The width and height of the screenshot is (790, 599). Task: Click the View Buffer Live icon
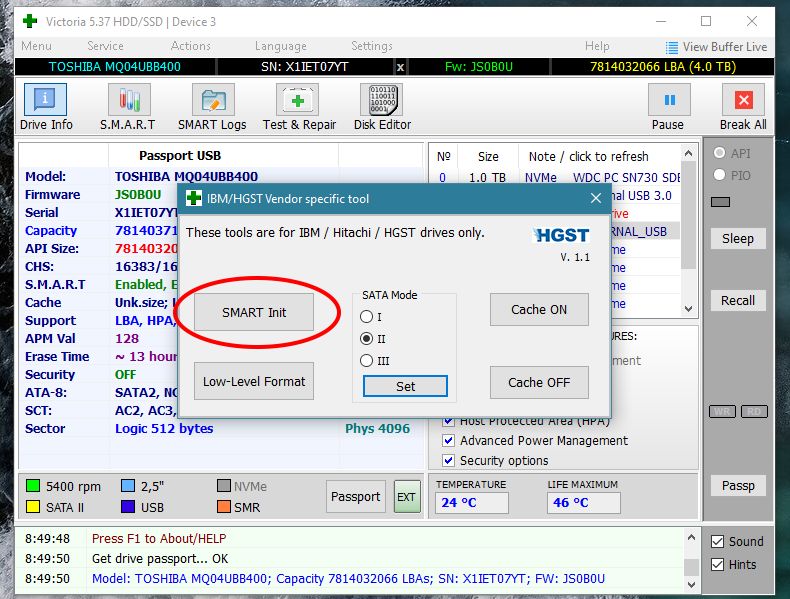(x=672, y=47)
